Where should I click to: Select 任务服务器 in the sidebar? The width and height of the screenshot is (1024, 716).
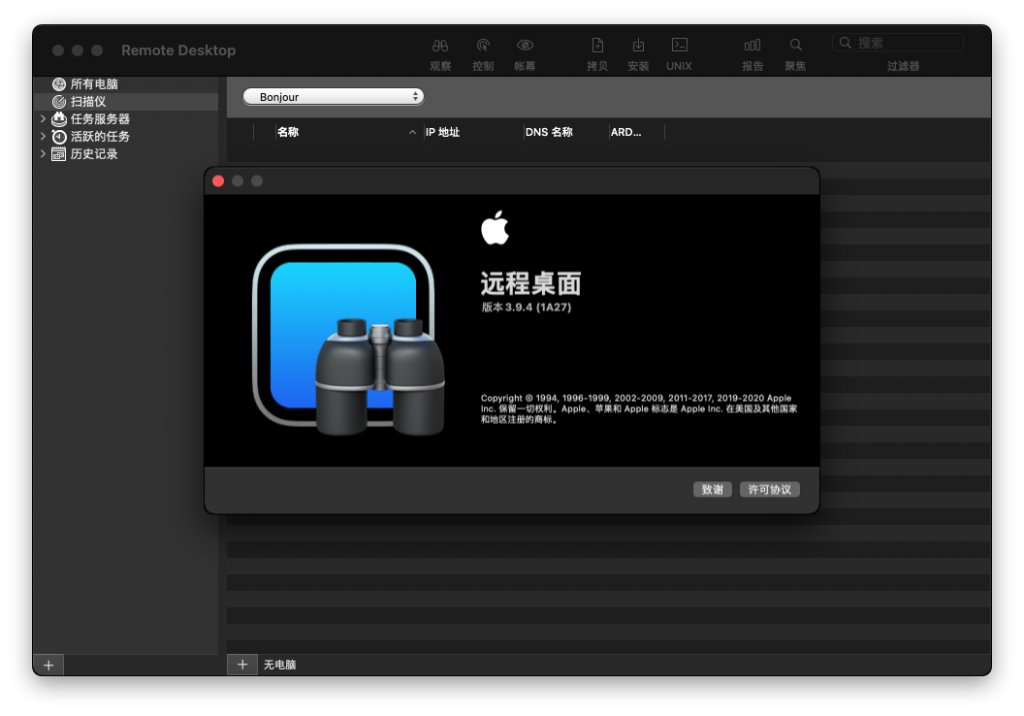(125, 119)
